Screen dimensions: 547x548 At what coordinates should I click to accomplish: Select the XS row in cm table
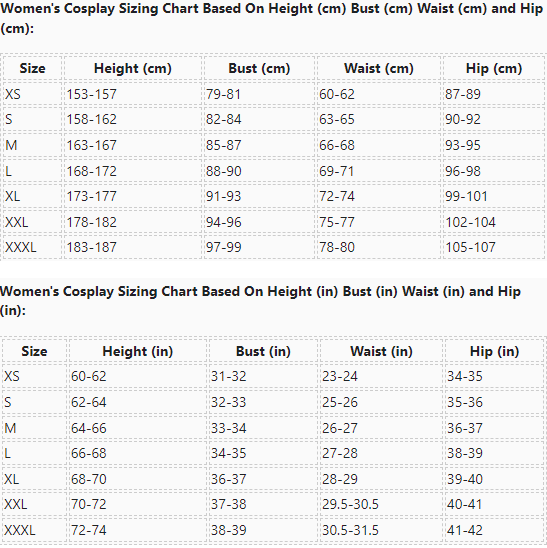coord(274,94)
